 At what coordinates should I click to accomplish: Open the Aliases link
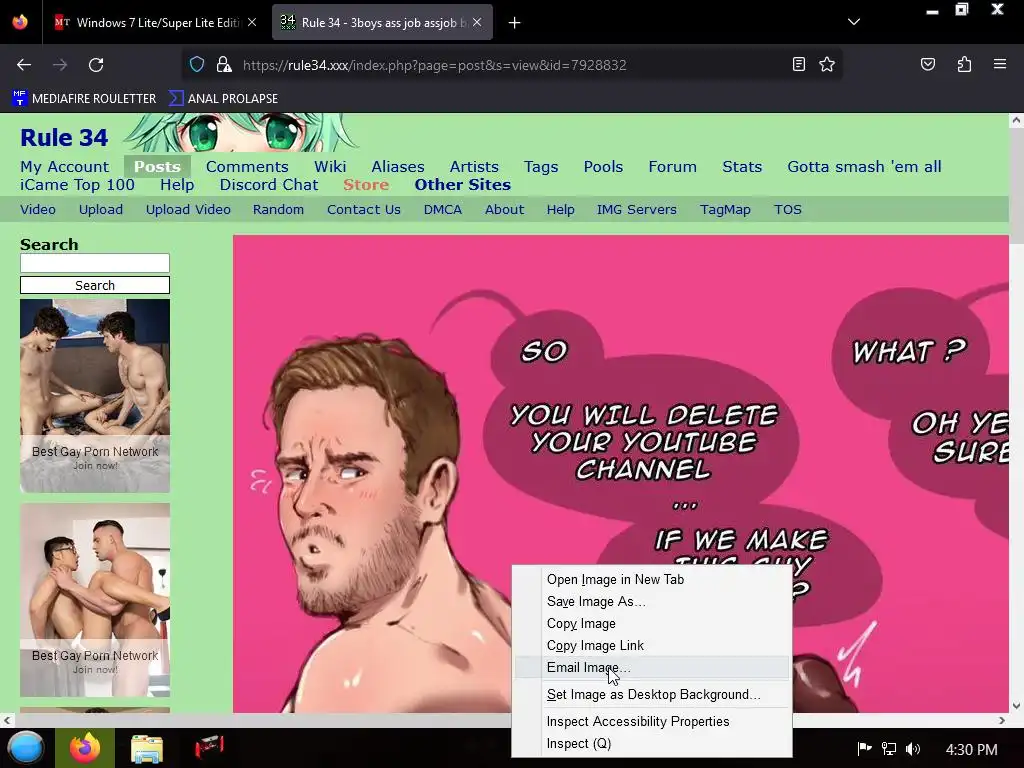pyautogui.click(x=398, y=167)
